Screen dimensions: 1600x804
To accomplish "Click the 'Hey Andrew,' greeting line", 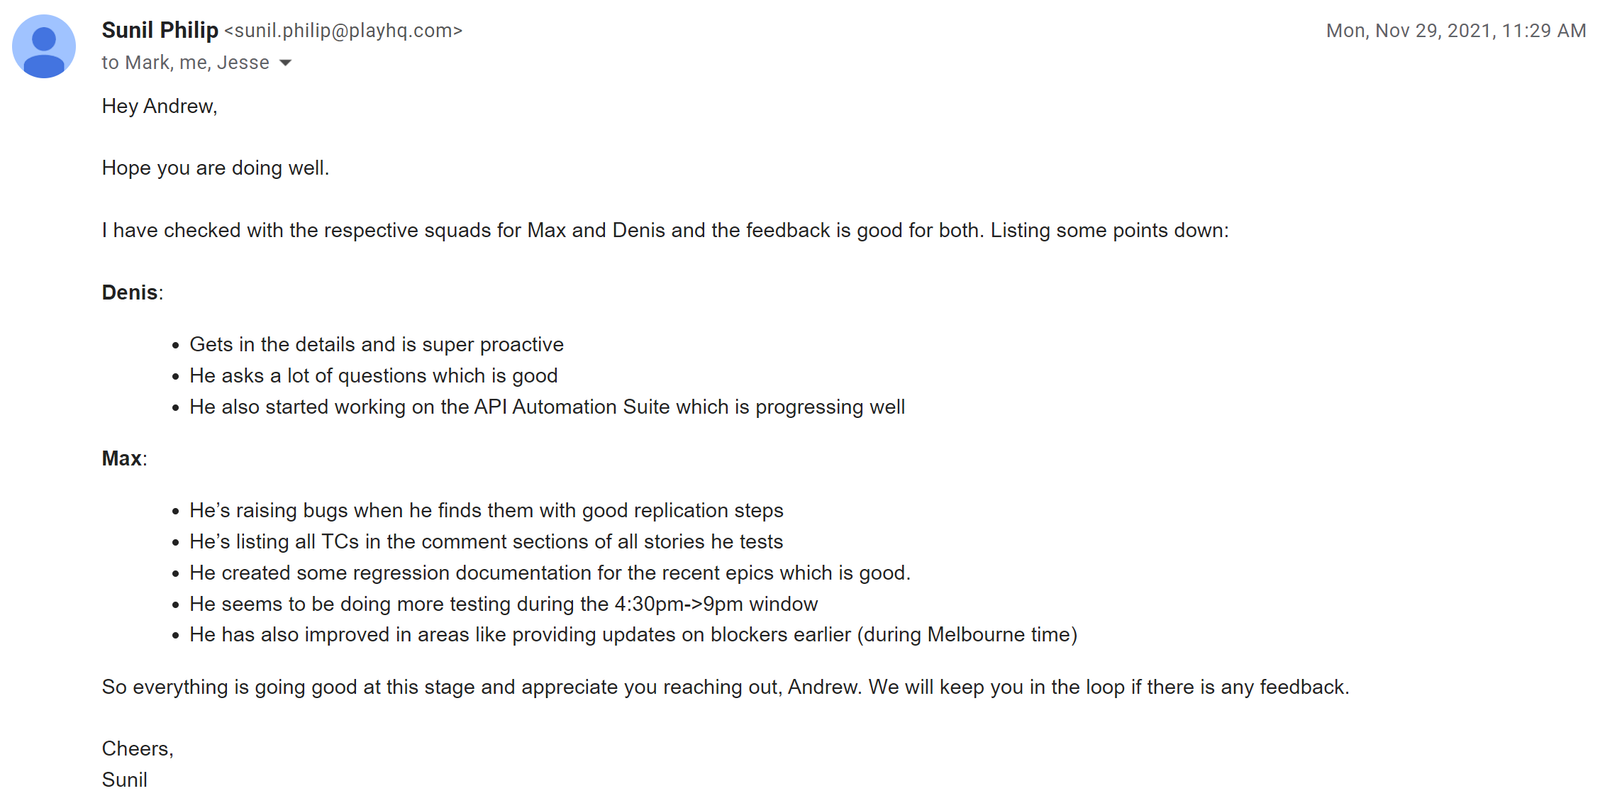I will pyautogui.click(x=160, y=106).
